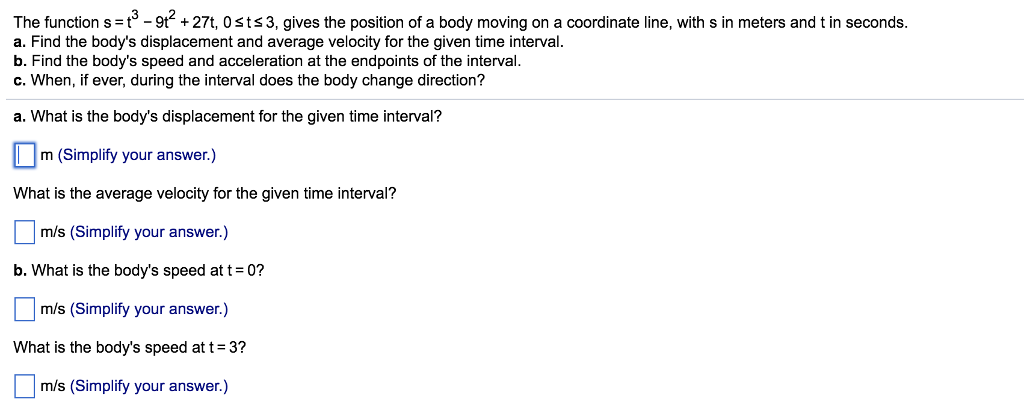Click the question asking for the body's displacement
This screenshot has height=402, width=1024.
pos(228,116)
